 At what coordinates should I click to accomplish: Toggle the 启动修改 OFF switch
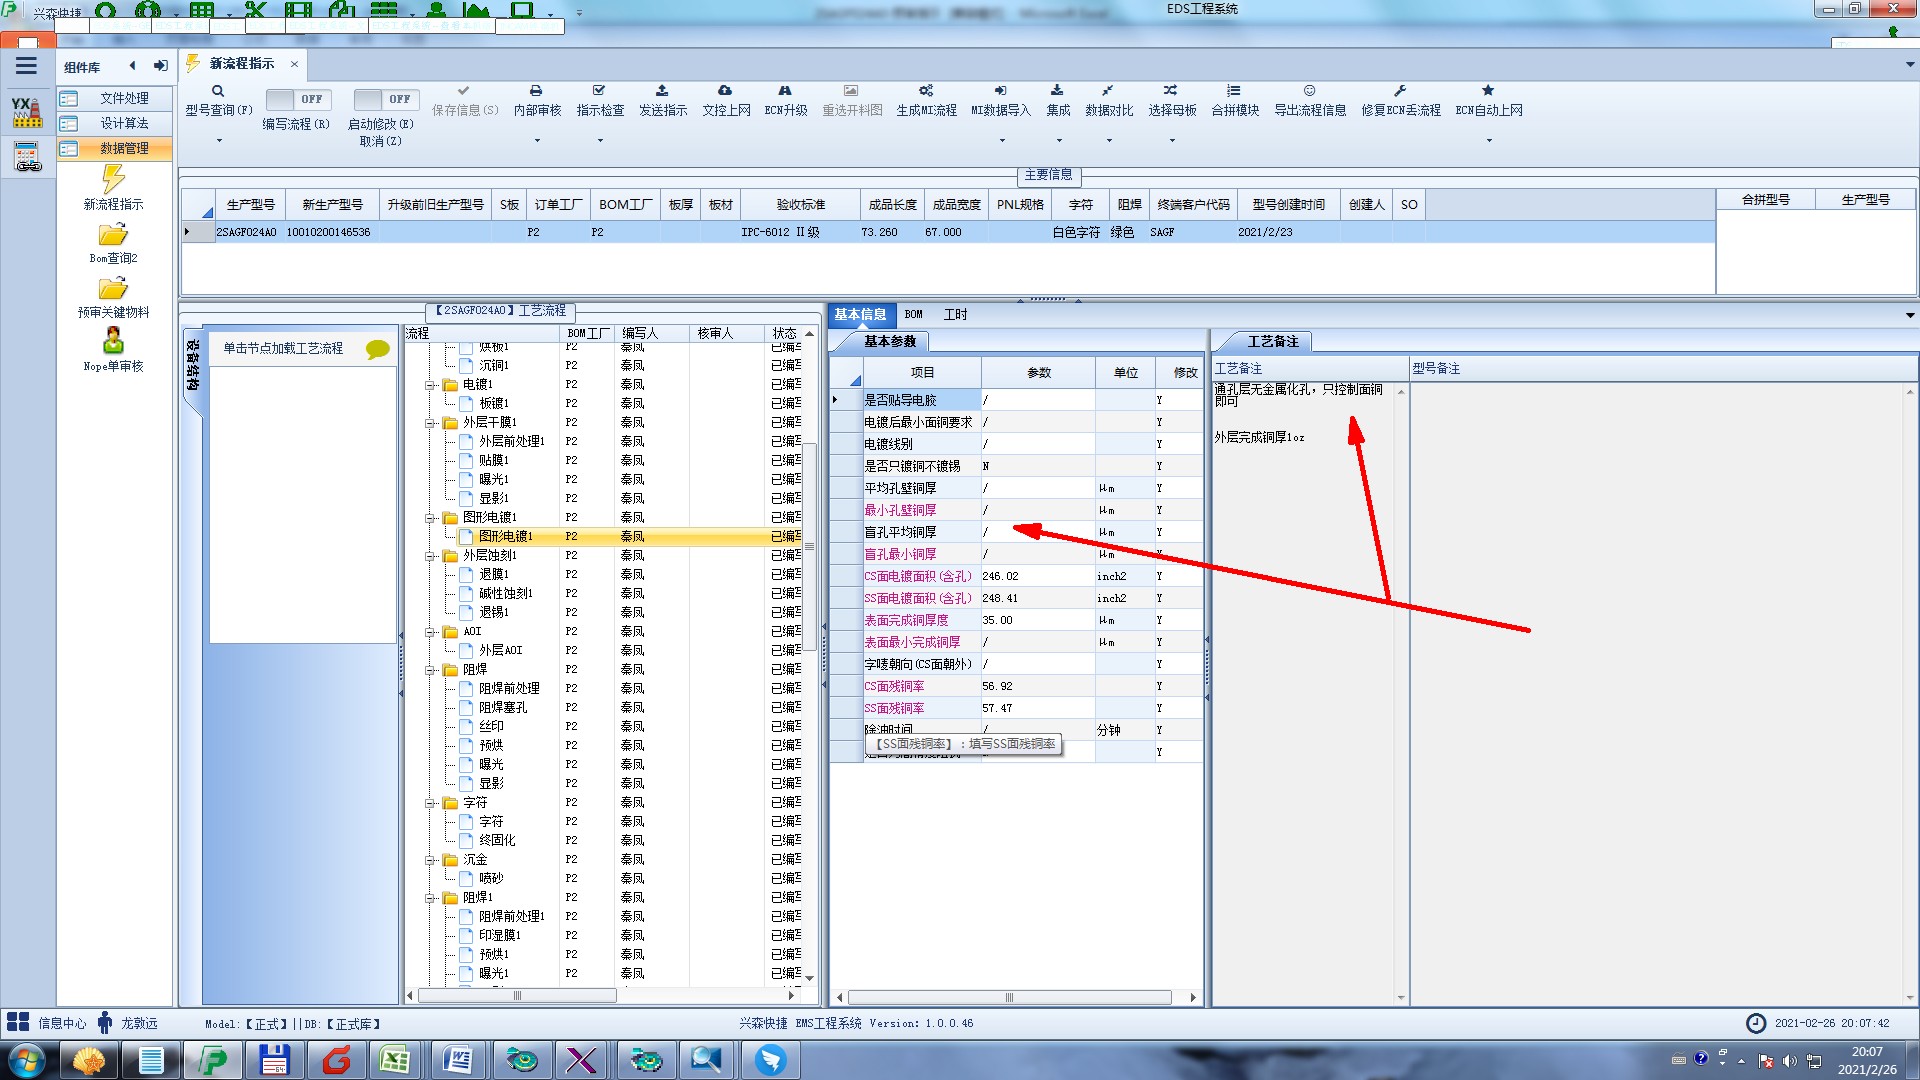pyautogui.click(x=383, y=99)
